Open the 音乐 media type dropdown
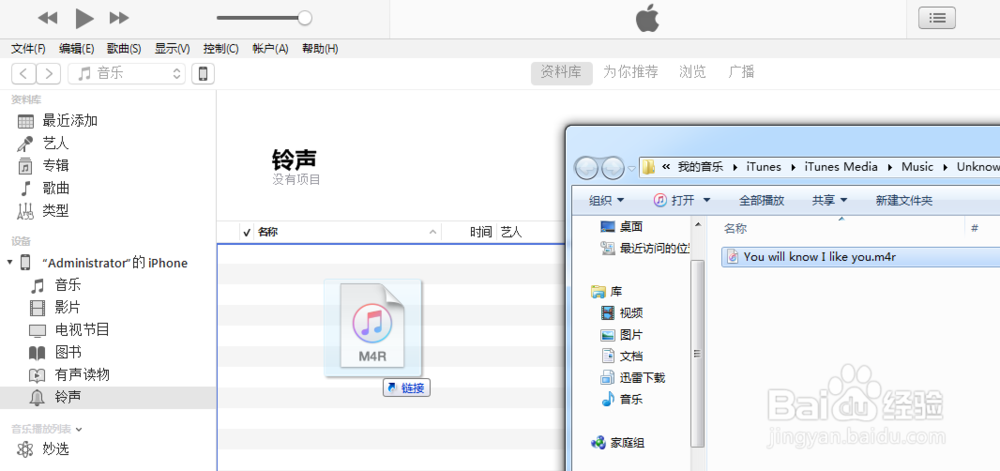The image size is (1000, 471). pyautogui.click(x=126, y=73)
